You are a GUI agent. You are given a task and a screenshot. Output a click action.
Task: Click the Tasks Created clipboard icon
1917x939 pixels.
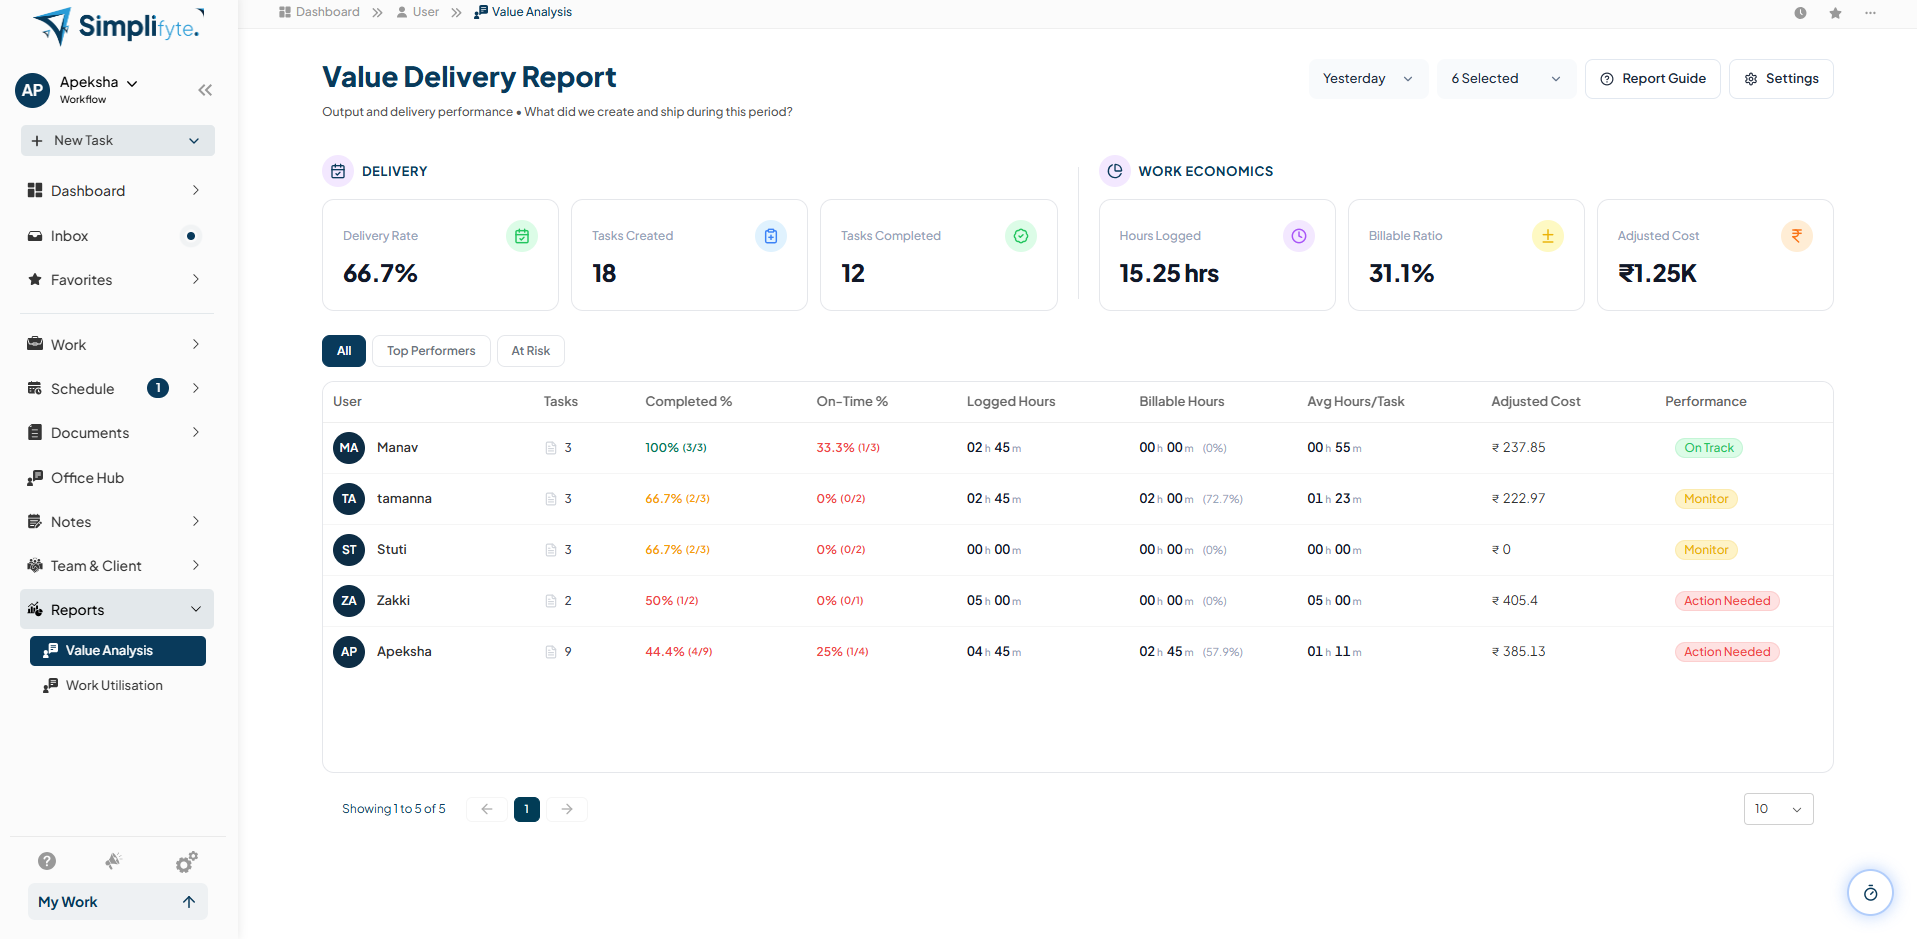(x=771, y=236)
